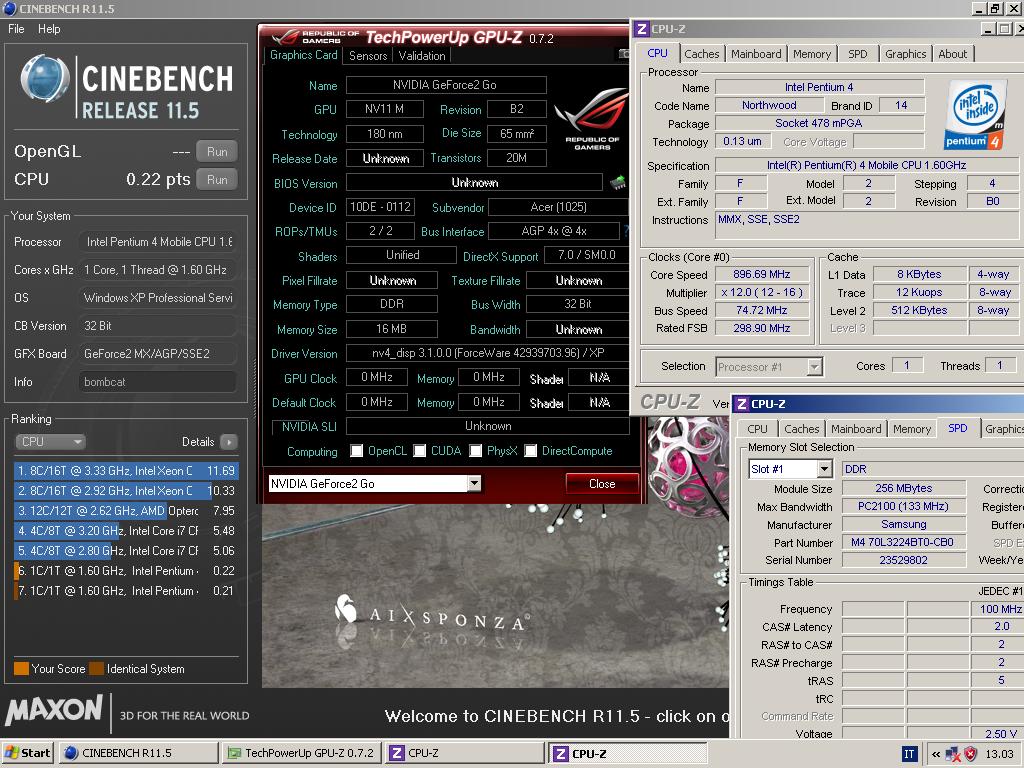Enable the PhysX checkbox in GPU-Z
The height and width of the screenshot is (768, 1024).
475,451
